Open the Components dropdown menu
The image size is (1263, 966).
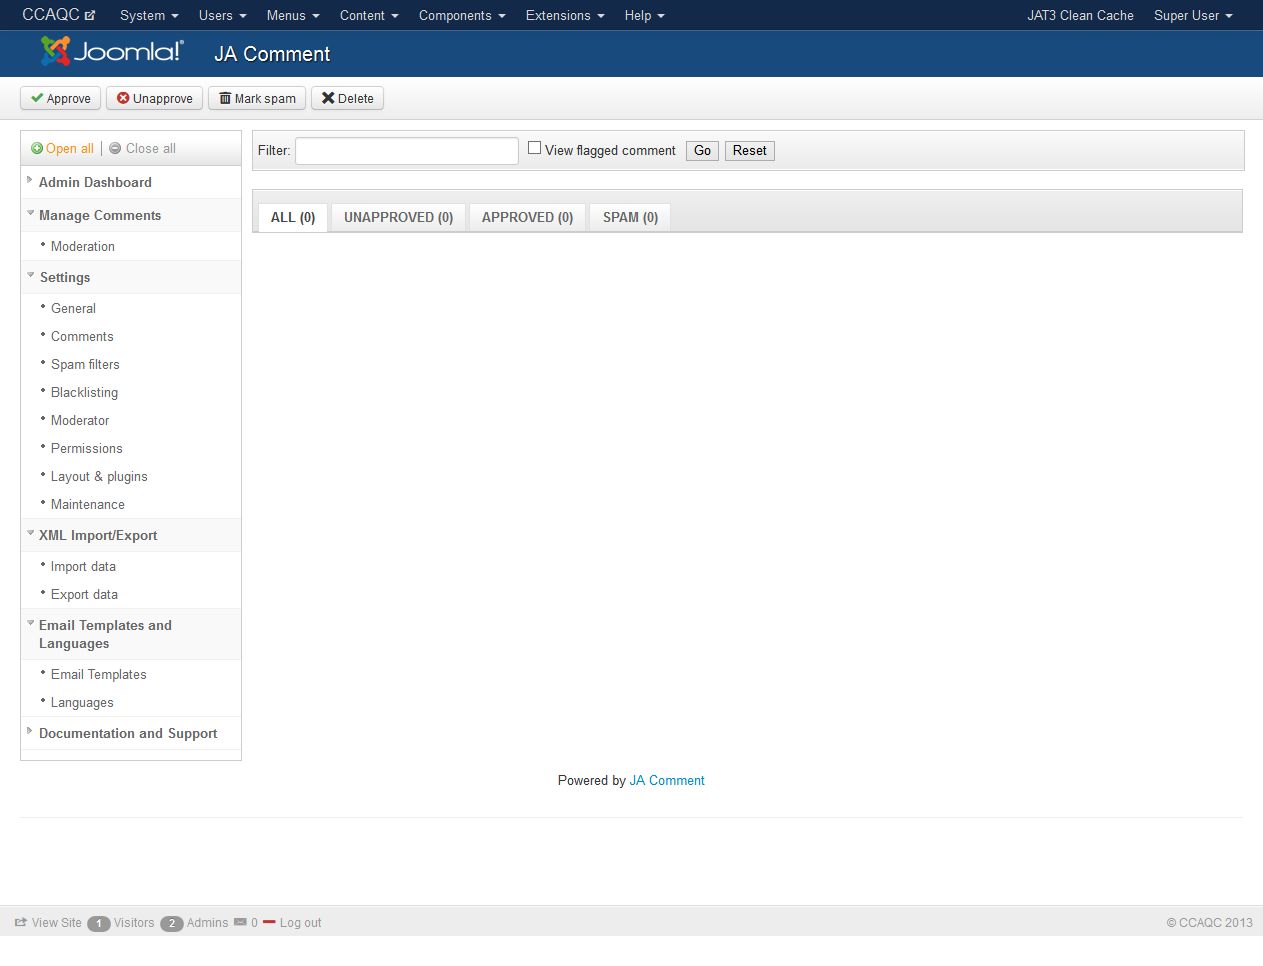coord(462,15)
